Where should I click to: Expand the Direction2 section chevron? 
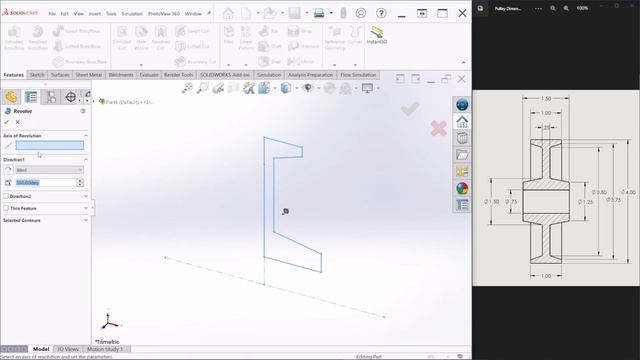click(86, 196)
